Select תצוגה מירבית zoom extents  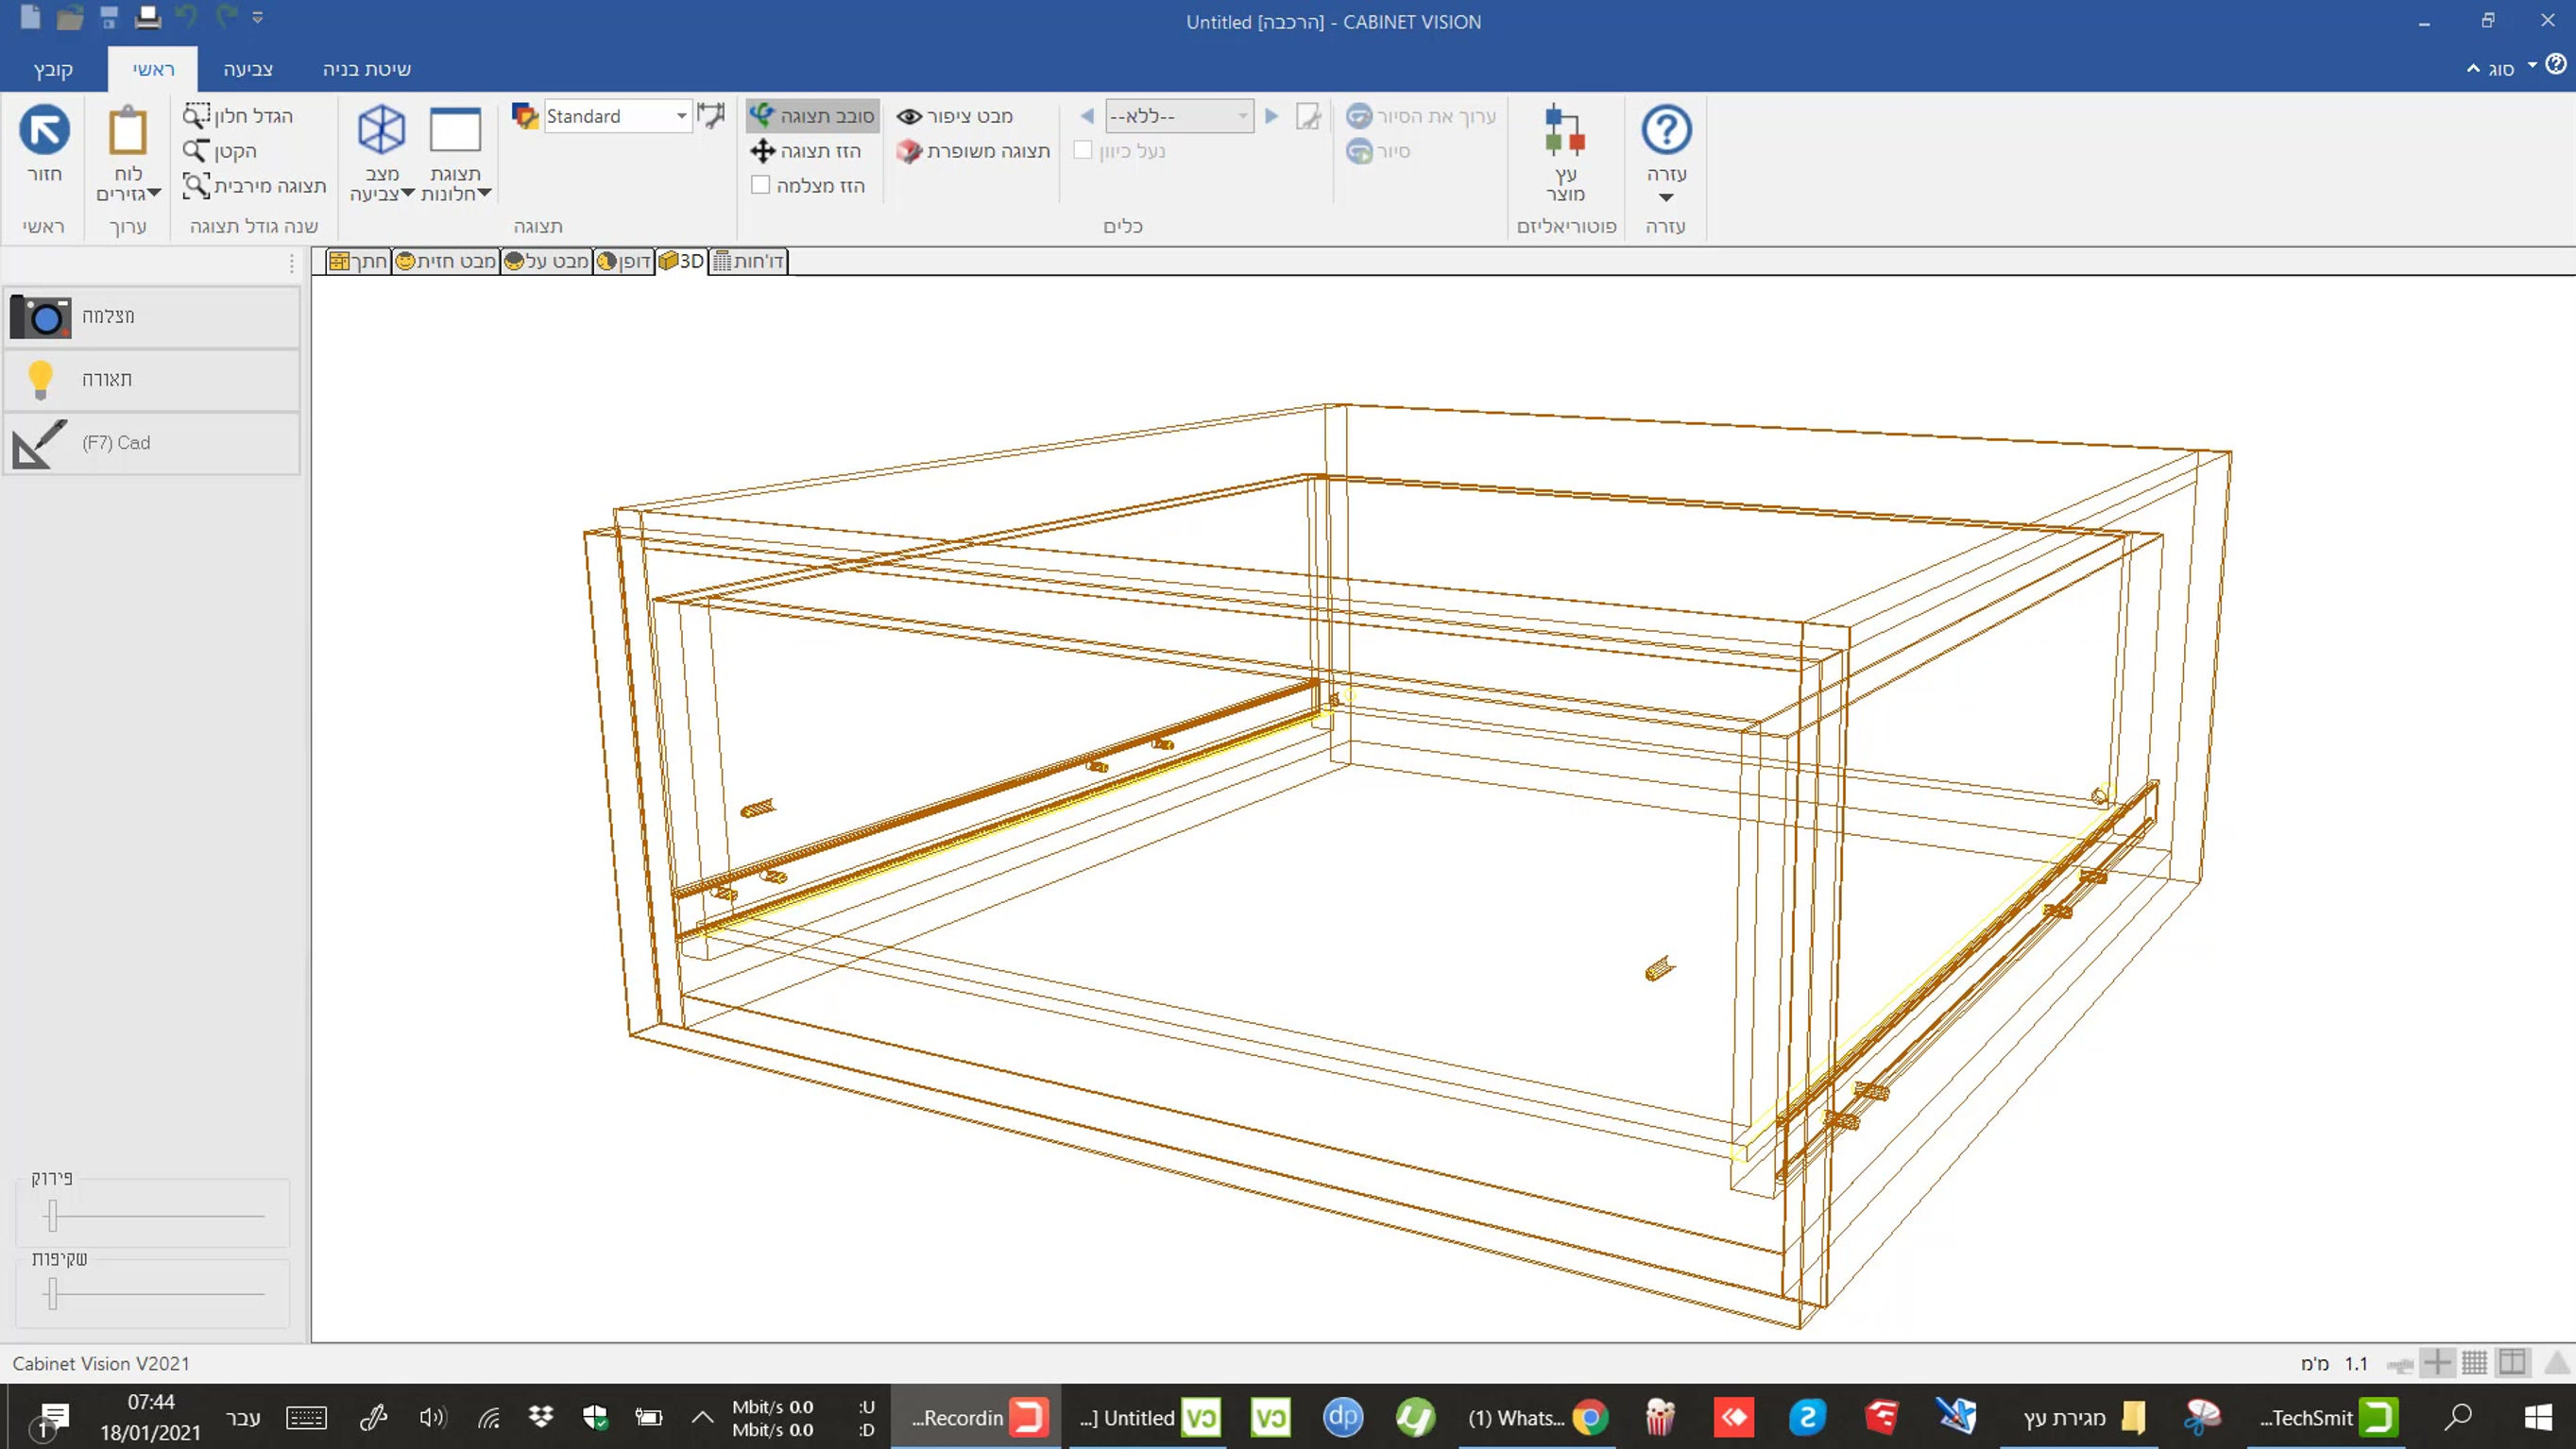click(x=254, y=186)
